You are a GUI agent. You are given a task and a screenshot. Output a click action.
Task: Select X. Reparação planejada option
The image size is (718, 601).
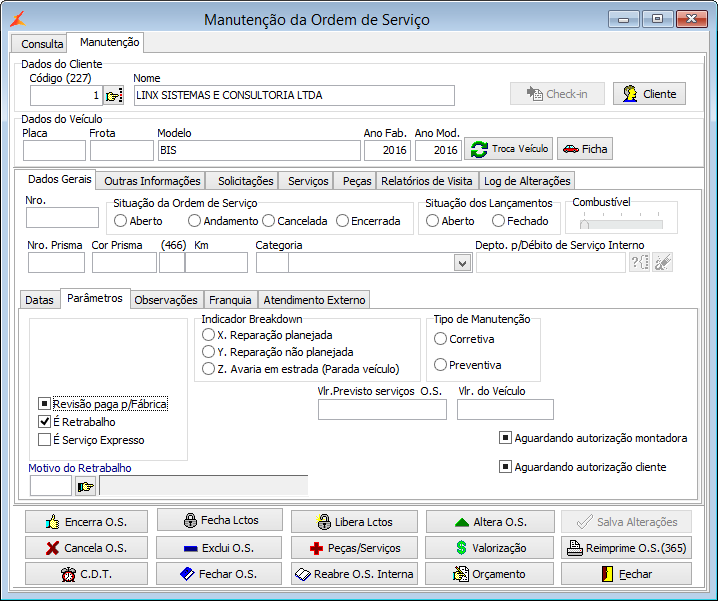tap(208, 335)
